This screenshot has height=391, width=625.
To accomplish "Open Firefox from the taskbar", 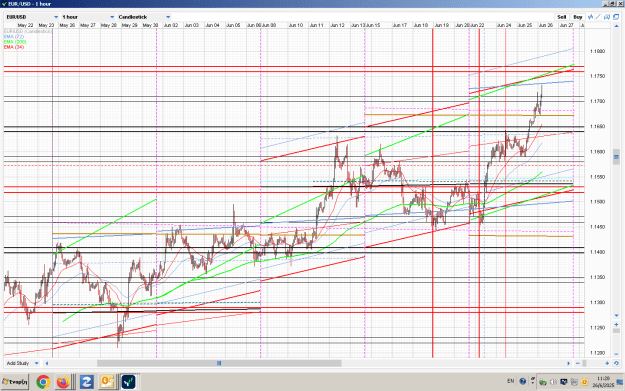I will click(63, 382).
